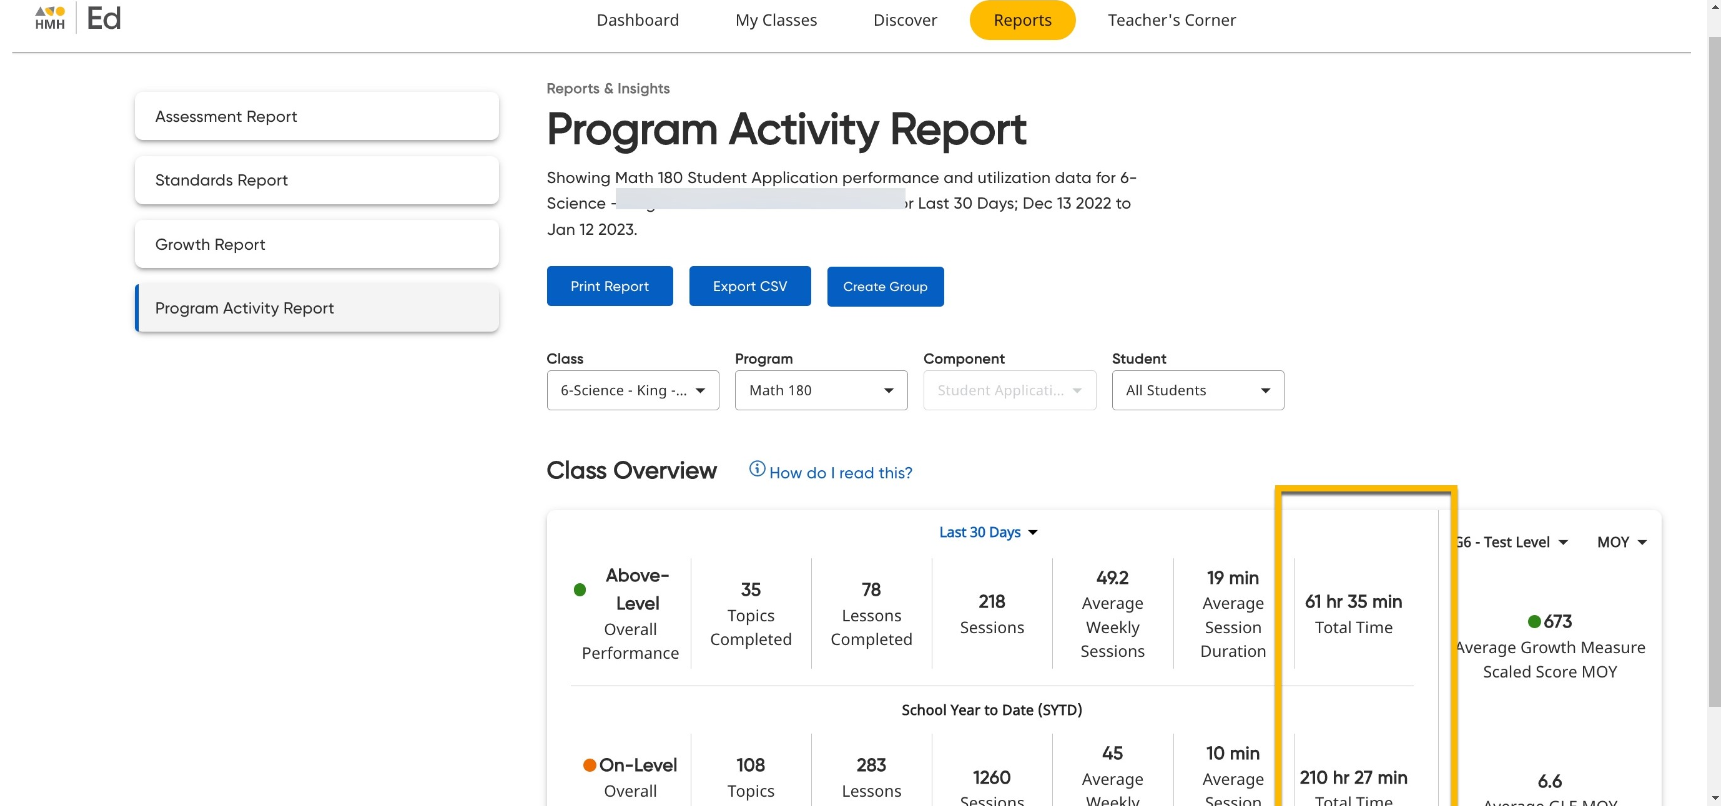The image size is (1721, 806).
Task: Open the All Students dropdown
Action: coord(1197,390)
